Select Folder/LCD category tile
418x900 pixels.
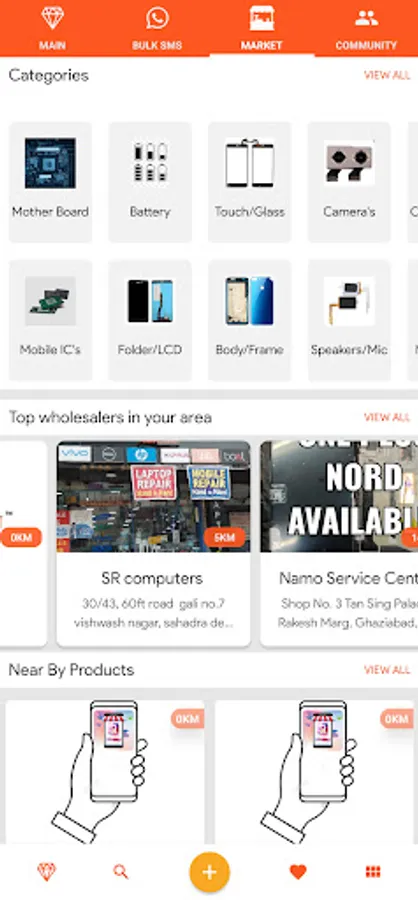point(150,320)
